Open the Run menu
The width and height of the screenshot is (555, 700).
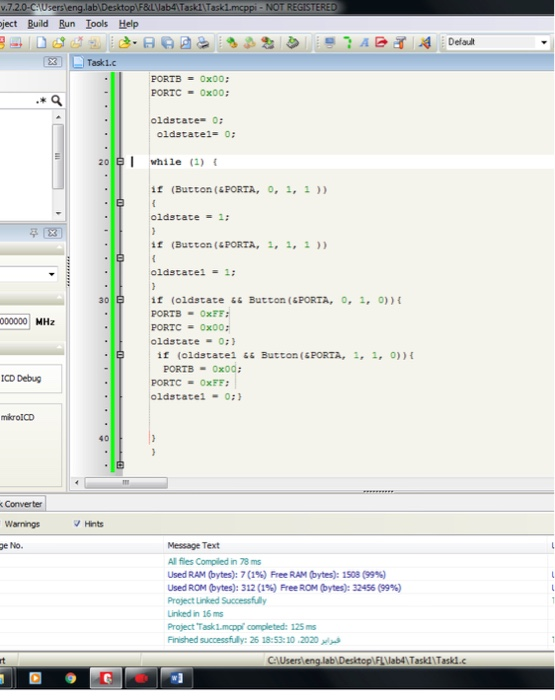tap(67, 24)
